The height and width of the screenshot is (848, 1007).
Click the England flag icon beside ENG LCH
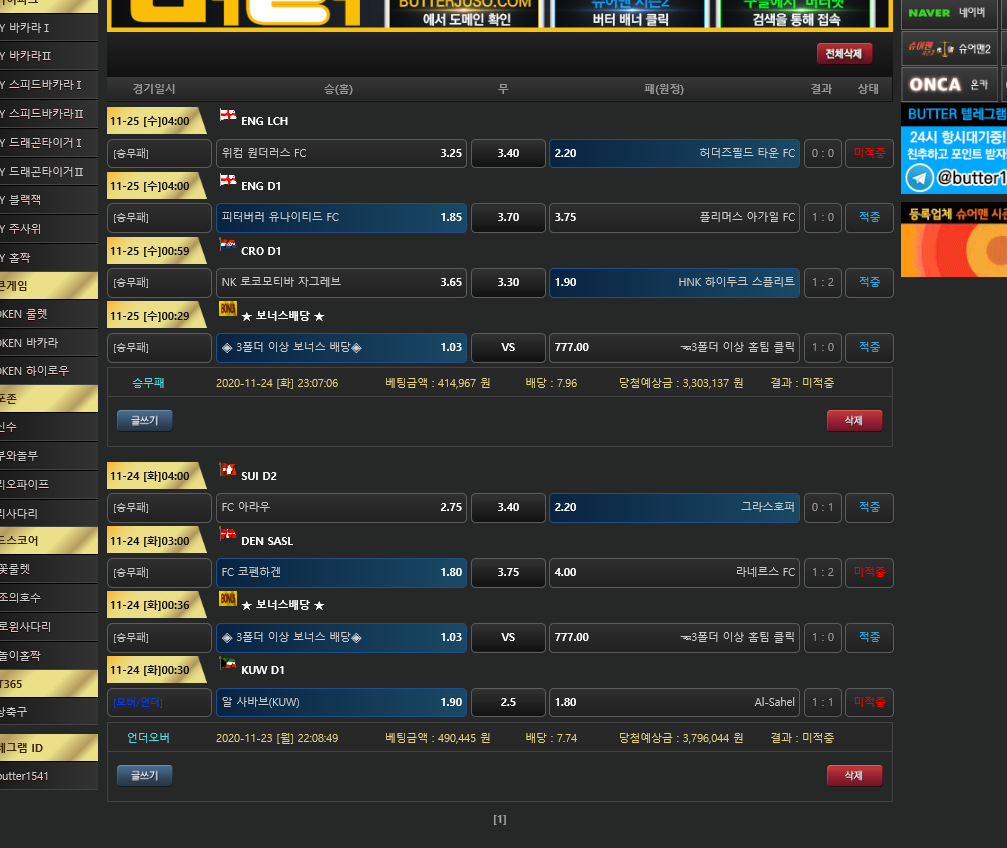pyautogui.click(x=228, y=116)
